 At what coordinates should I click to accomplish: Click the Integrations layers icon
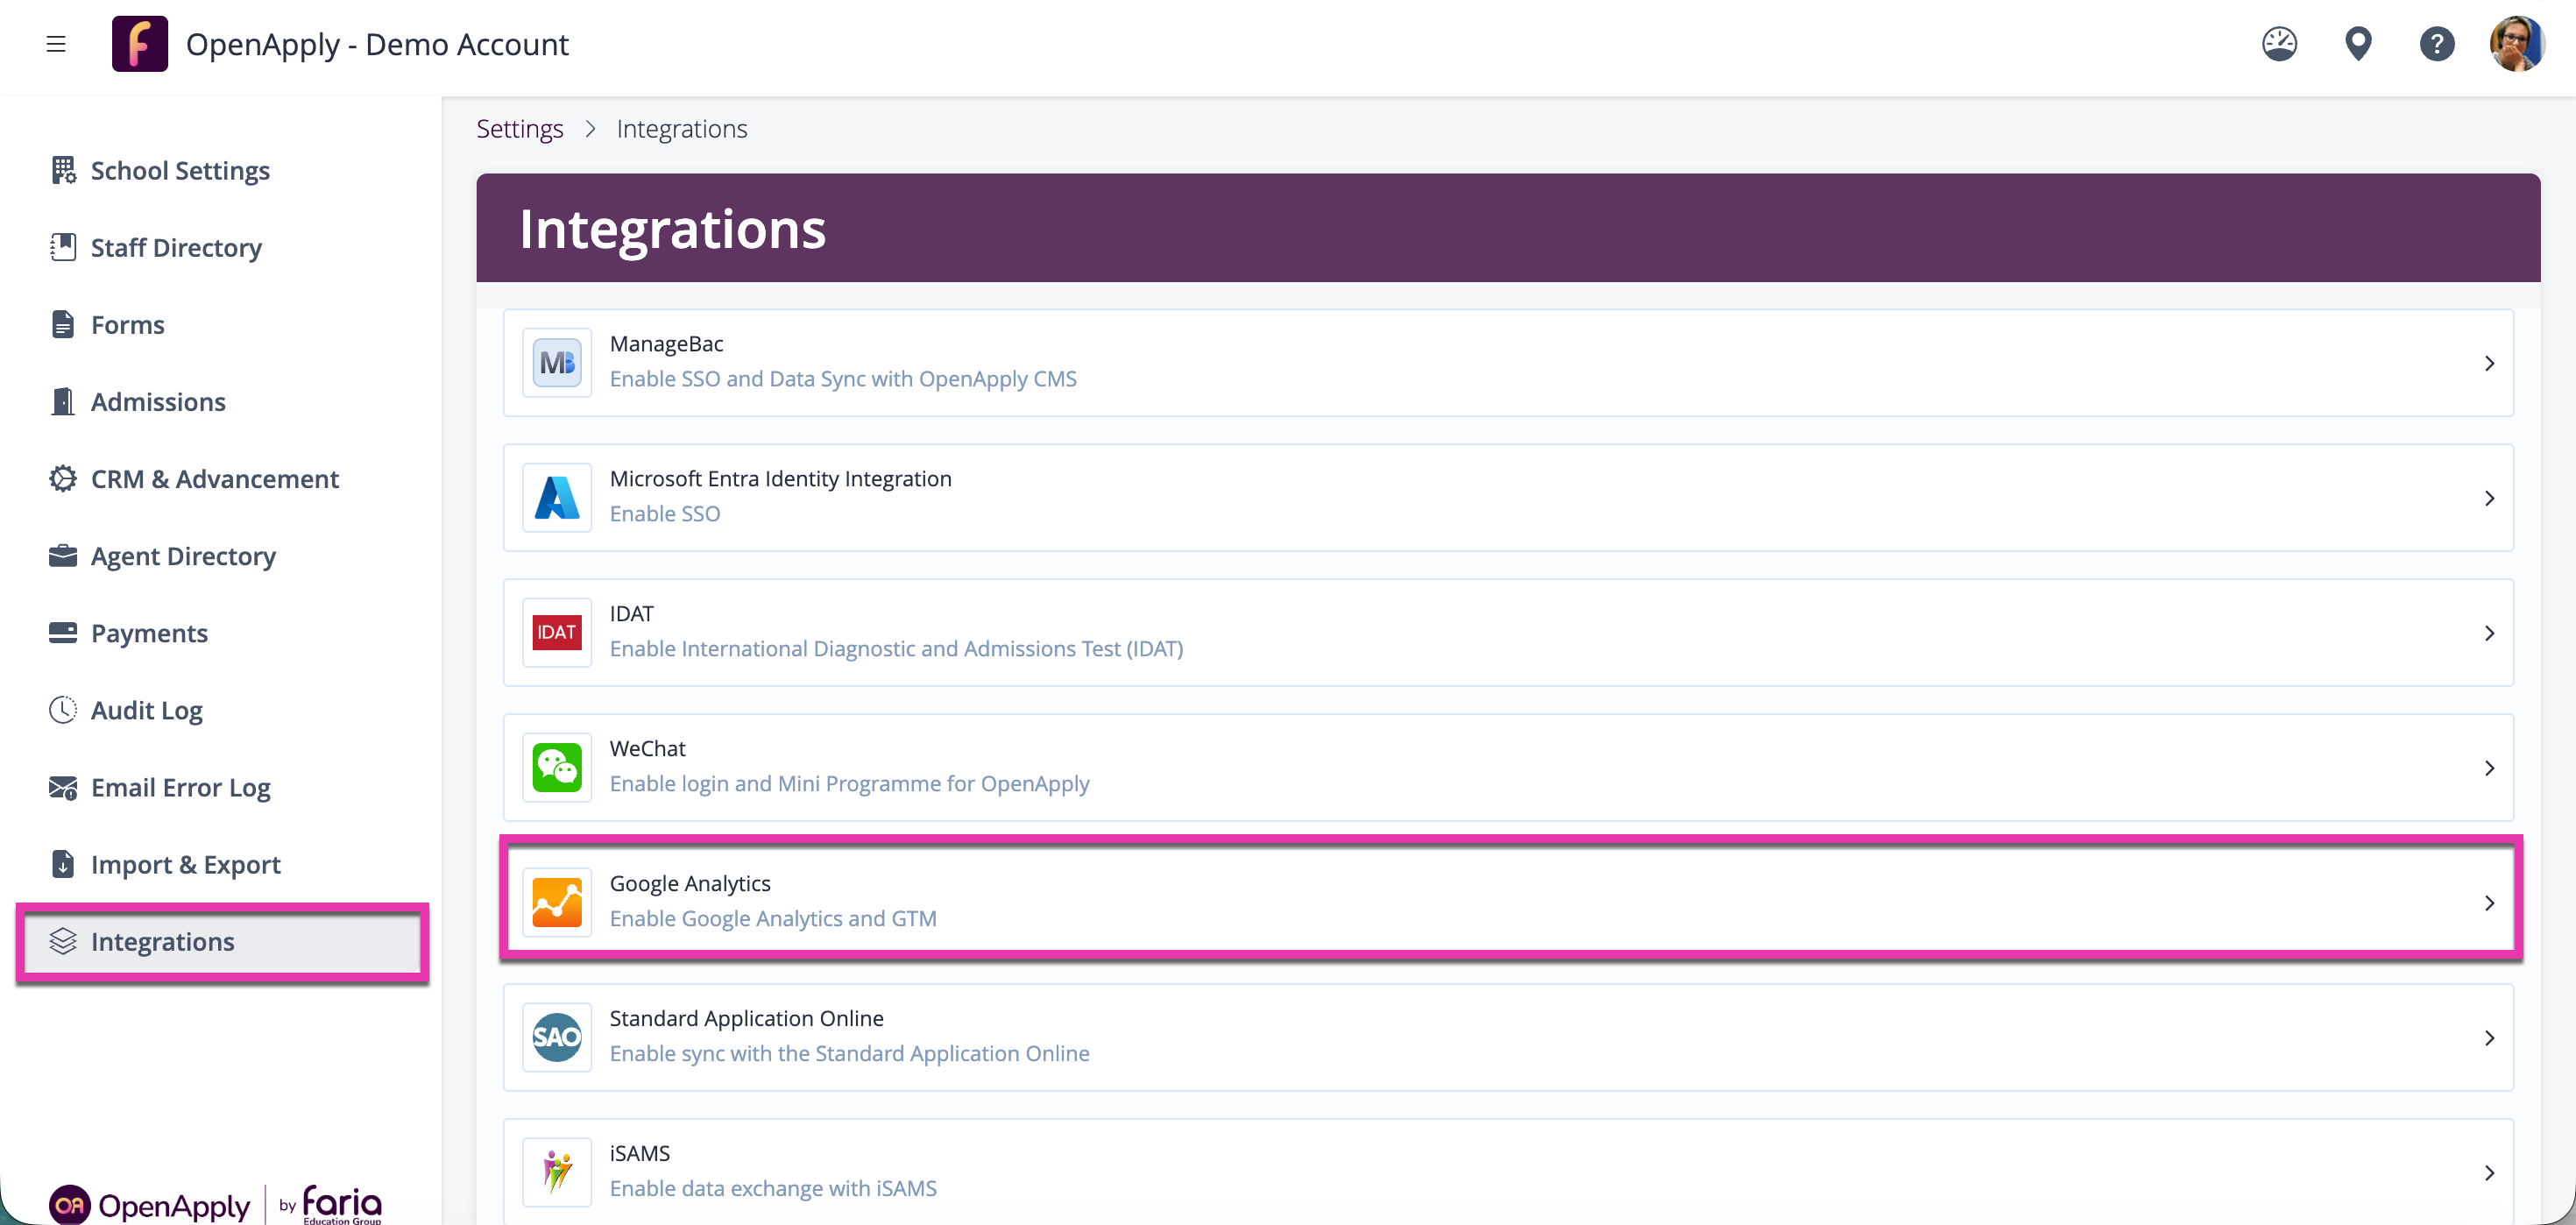(x=63, y=941)
